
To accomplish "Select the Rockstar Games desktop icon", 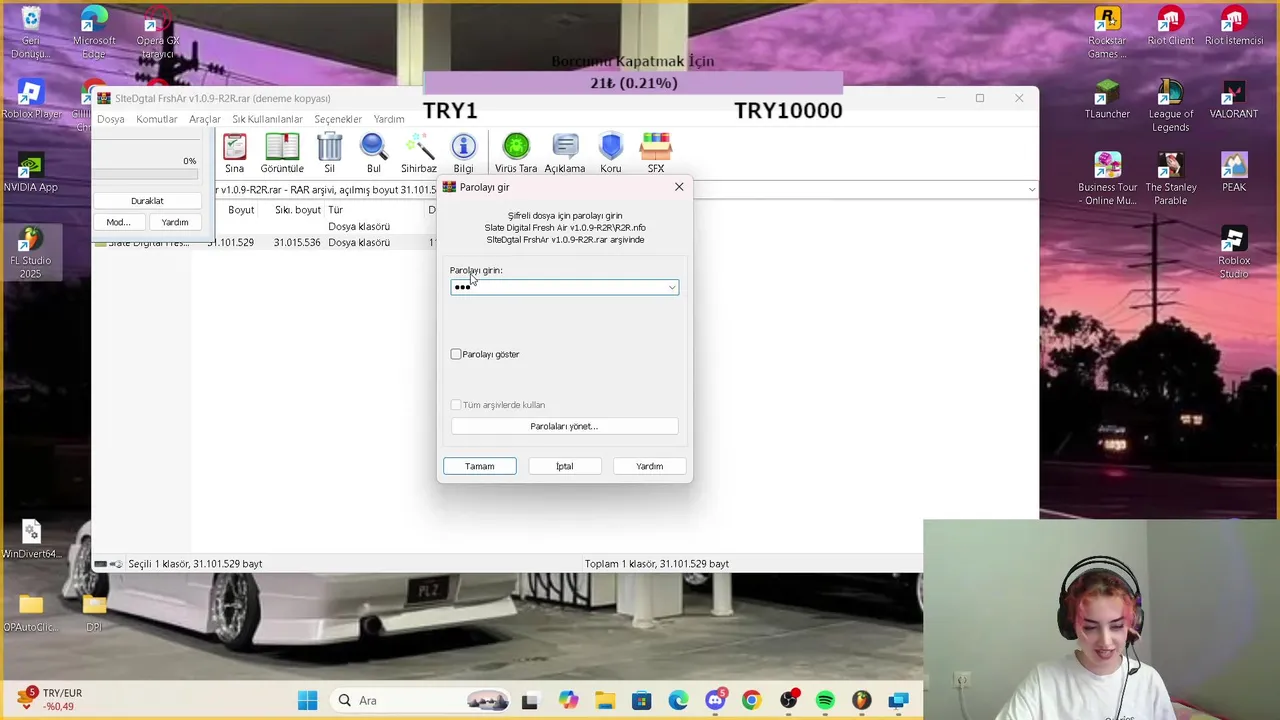I will pos(1107,33).
